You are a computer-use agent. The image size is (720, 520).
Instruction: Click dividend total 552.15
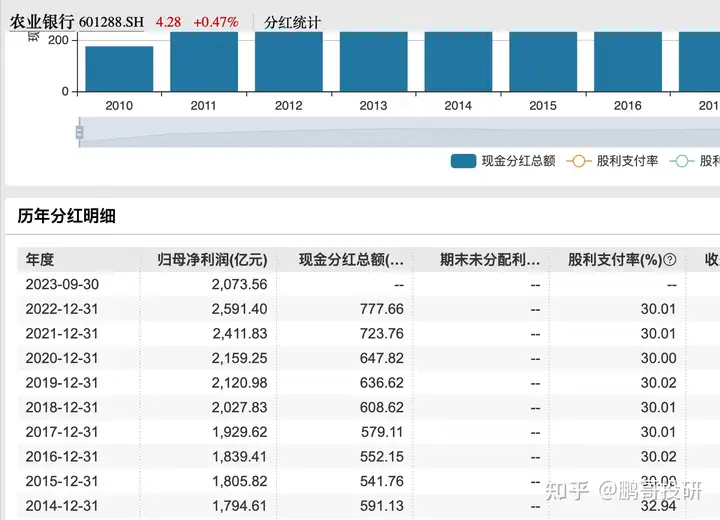click(x=382, y=457)
